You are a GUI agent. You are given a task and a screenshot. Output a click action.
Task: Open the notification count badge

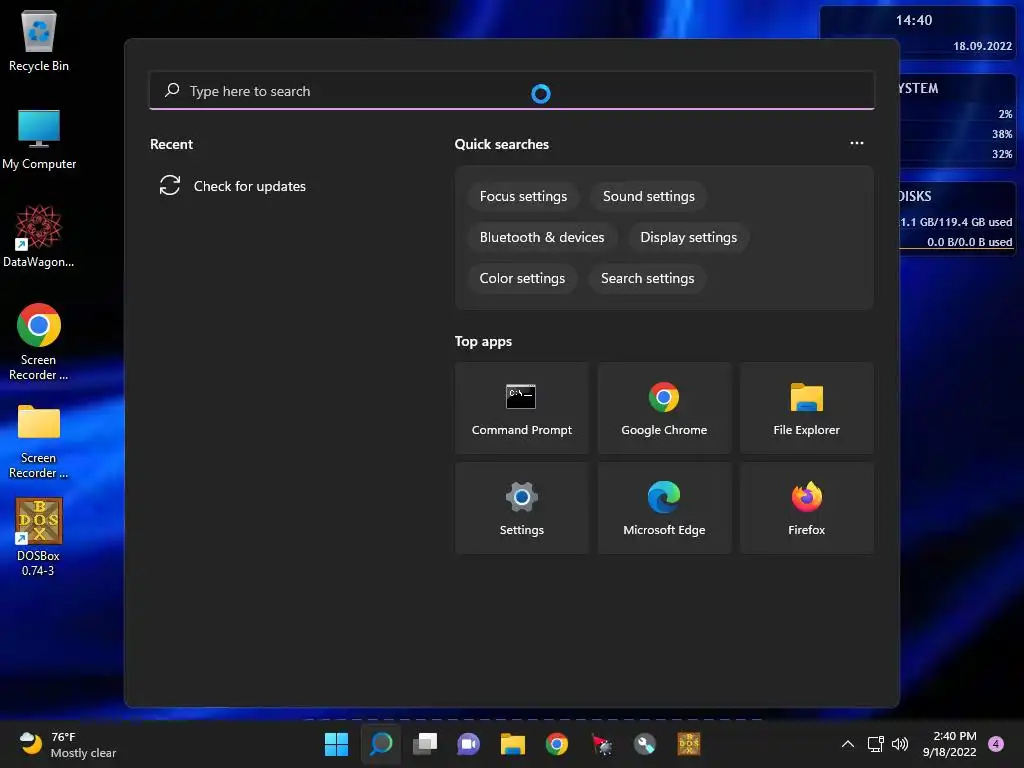click(996, 744)
